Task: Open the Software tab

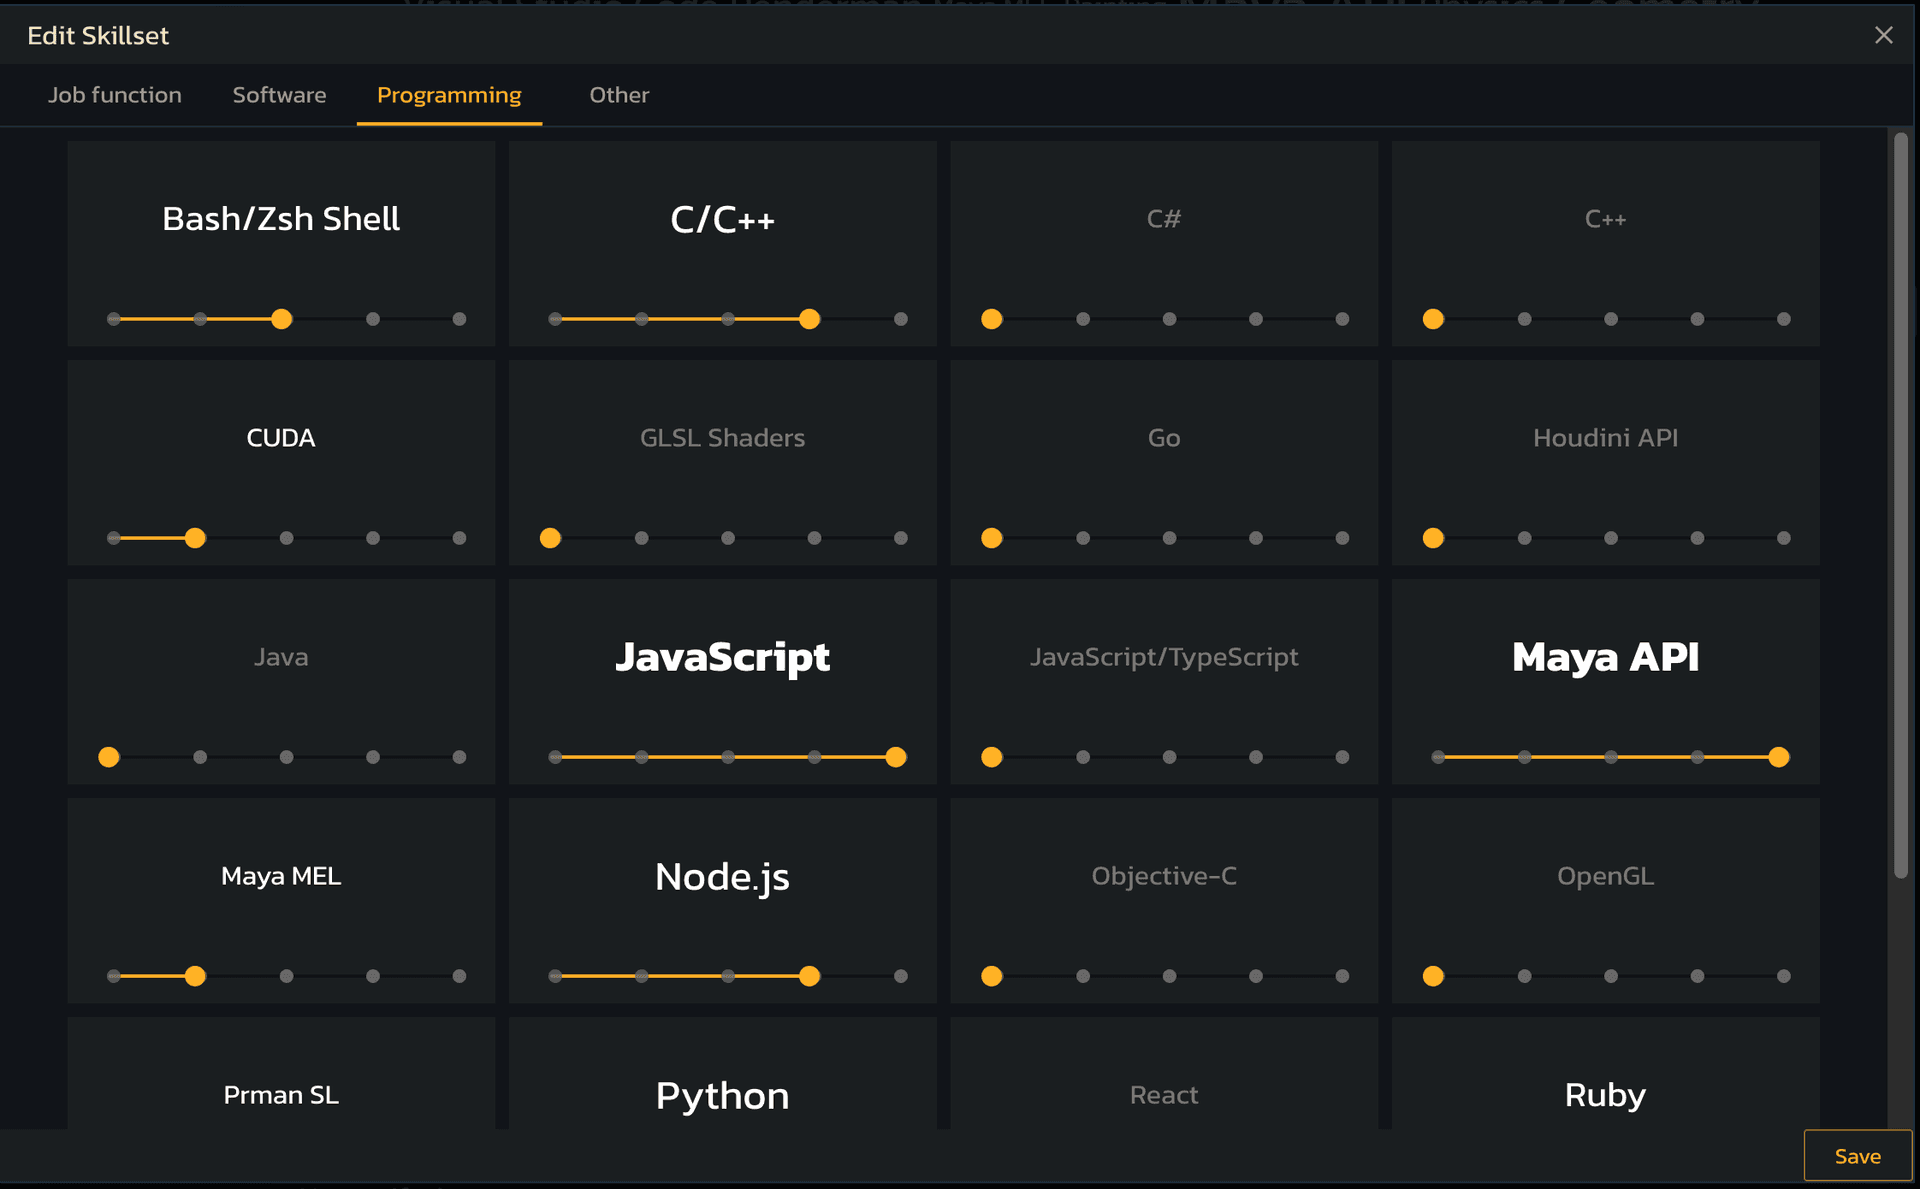Action: (x=279, y=95)
